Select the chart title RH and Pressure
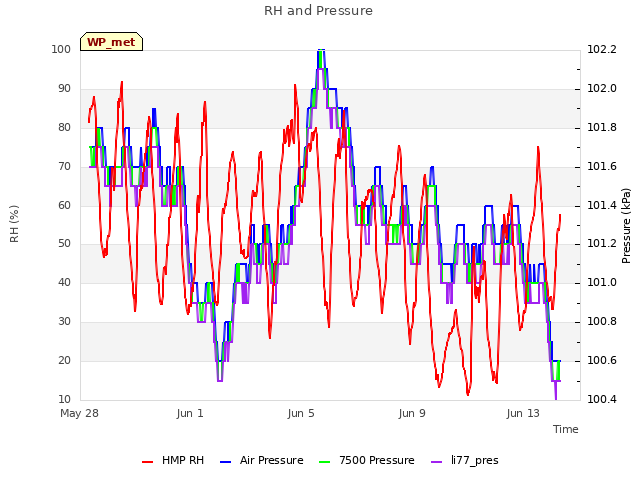 [x=318, y=11]
